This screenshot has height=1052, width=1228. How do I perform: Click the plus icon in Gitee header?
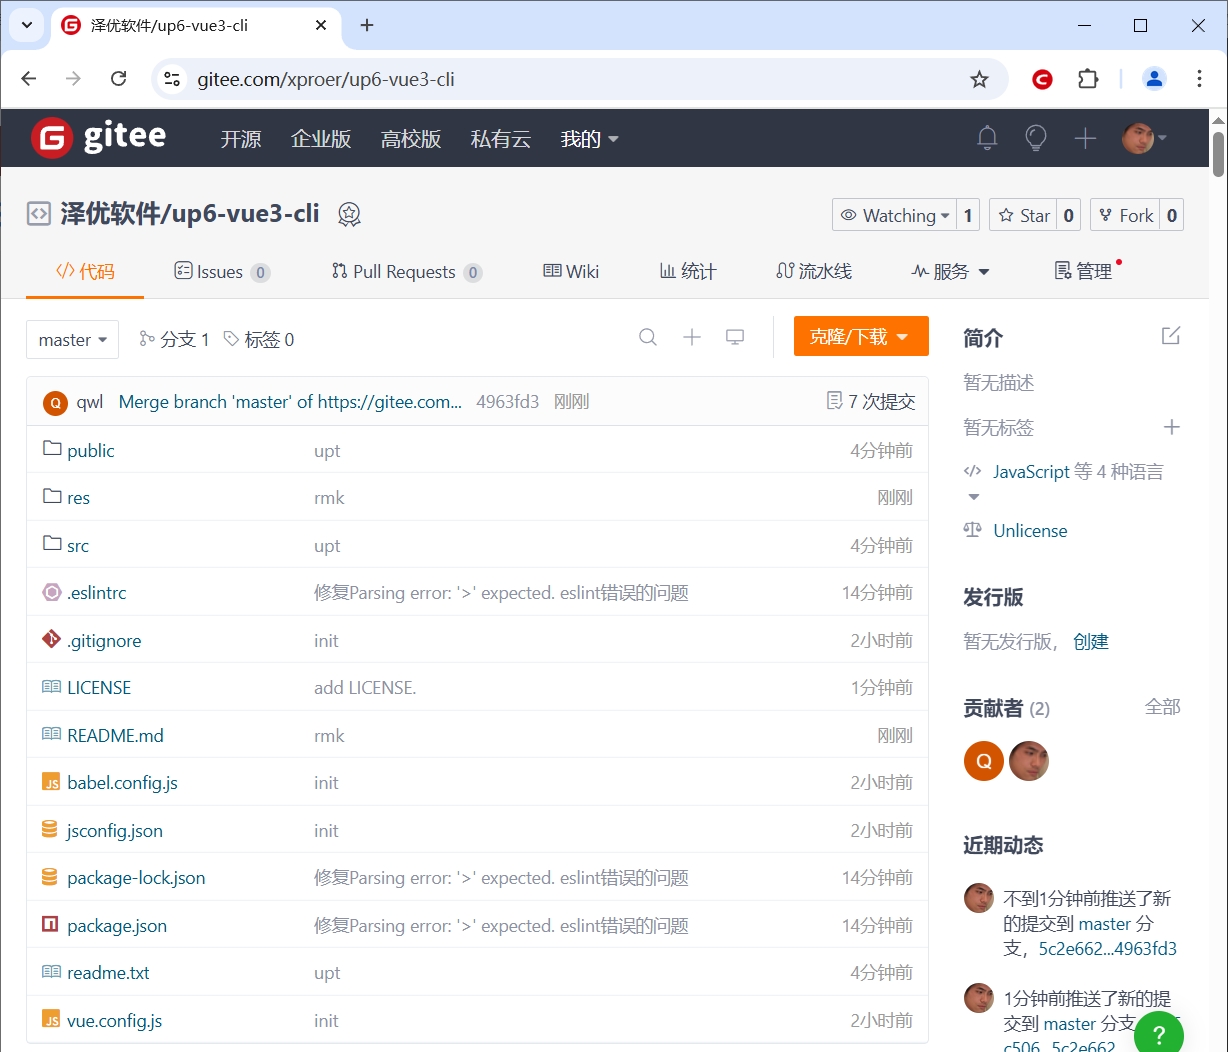point(1085,138)
